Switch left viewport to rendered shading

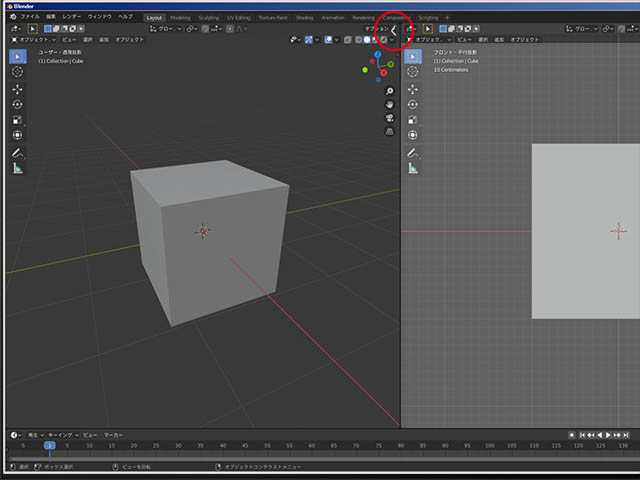[384, 40]
